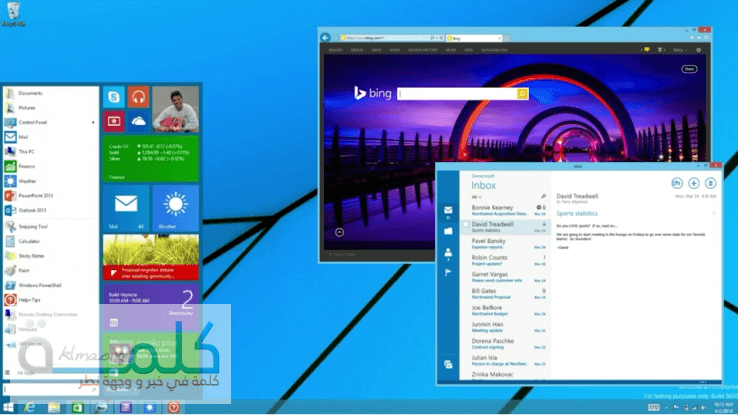
Task: Open the Weather sun tile
Action: coord(176,208)
